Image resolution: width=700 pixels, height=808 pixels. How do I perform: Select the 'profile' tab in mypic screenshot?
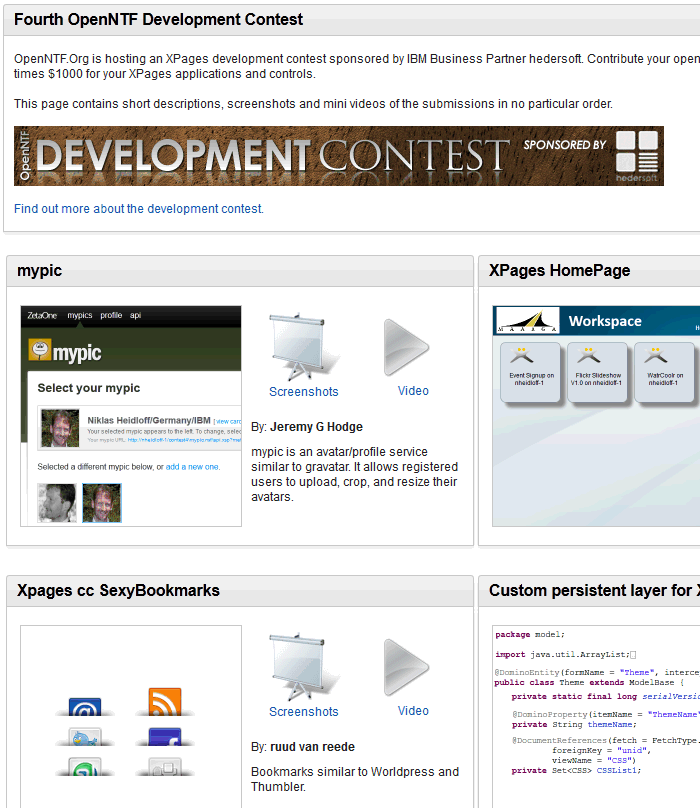(x=111, y=315)
